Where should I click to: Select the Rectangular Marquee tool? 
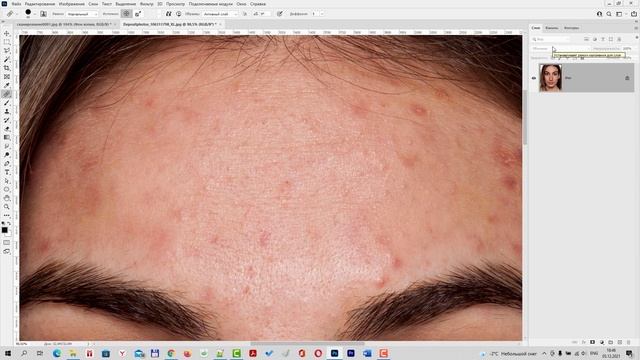7,42
